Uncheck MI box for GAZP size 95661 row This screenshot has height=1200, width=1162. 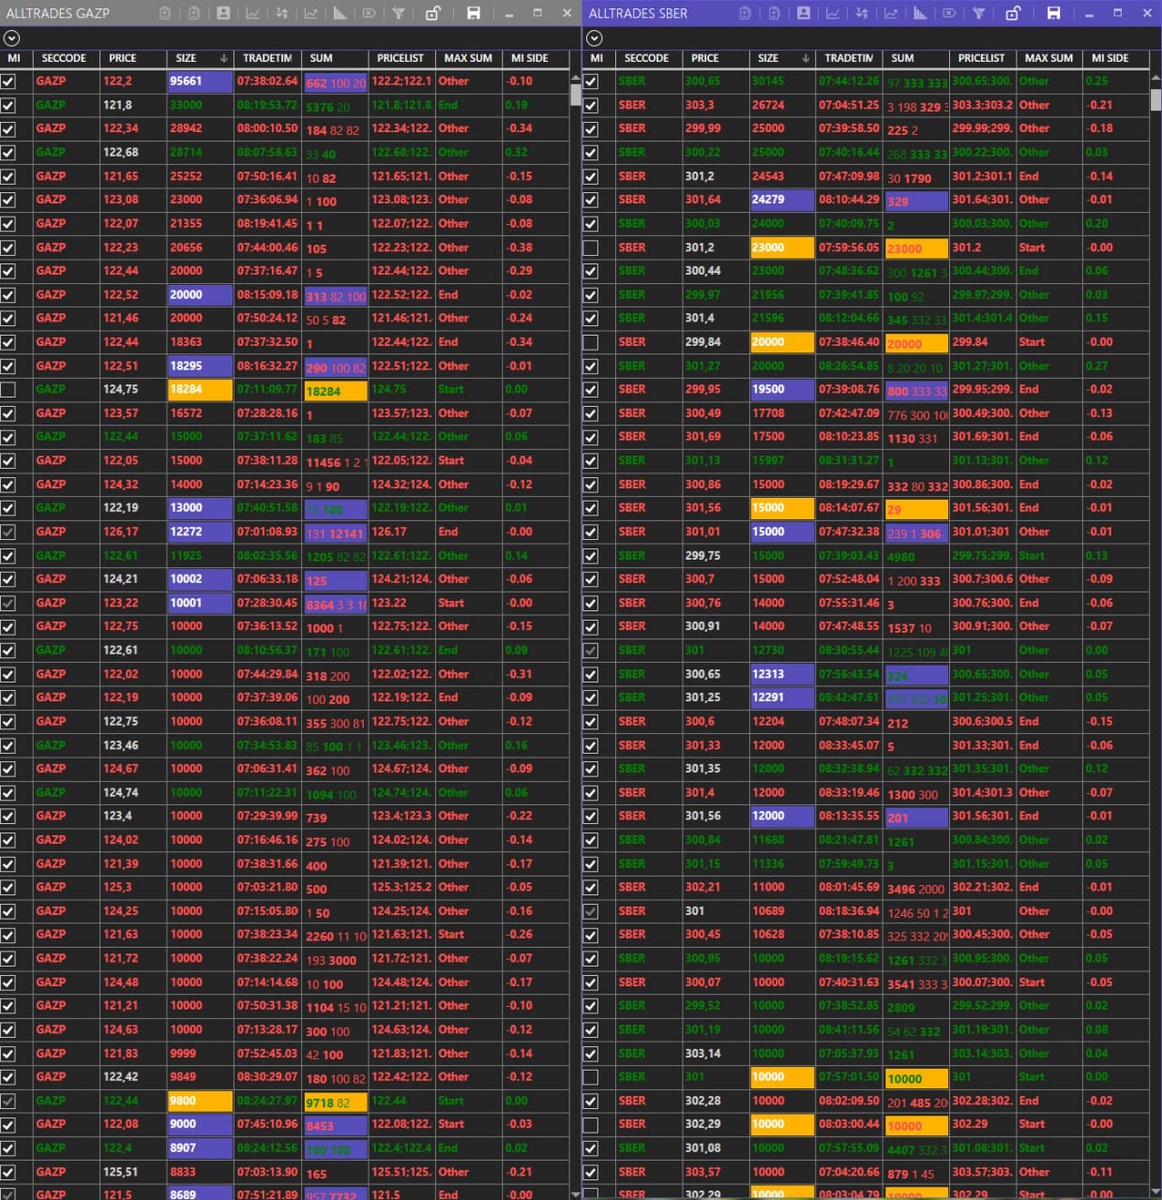coord(8,81)
